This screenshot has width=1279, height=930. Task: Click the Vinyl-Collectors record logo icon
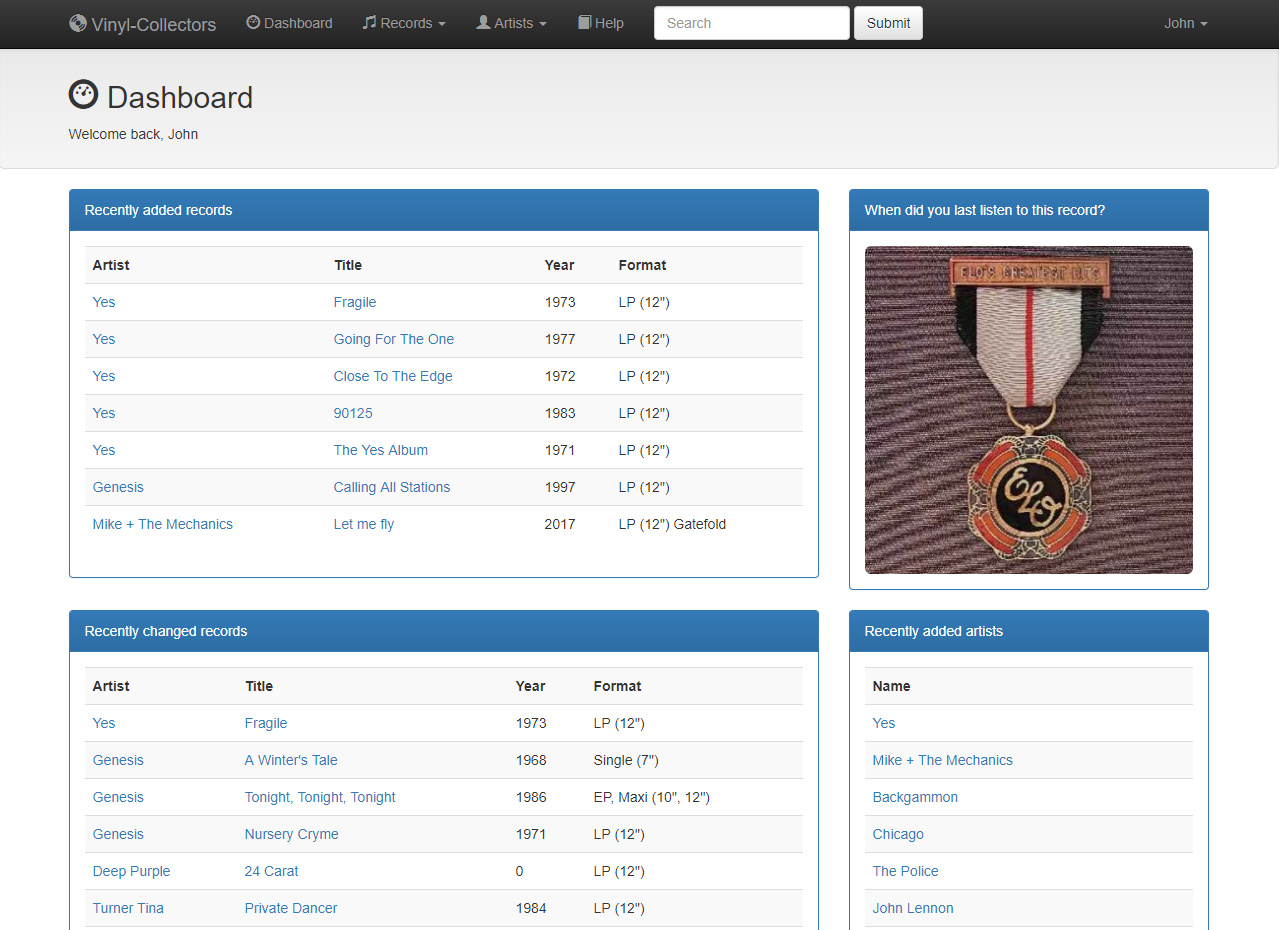78,23
